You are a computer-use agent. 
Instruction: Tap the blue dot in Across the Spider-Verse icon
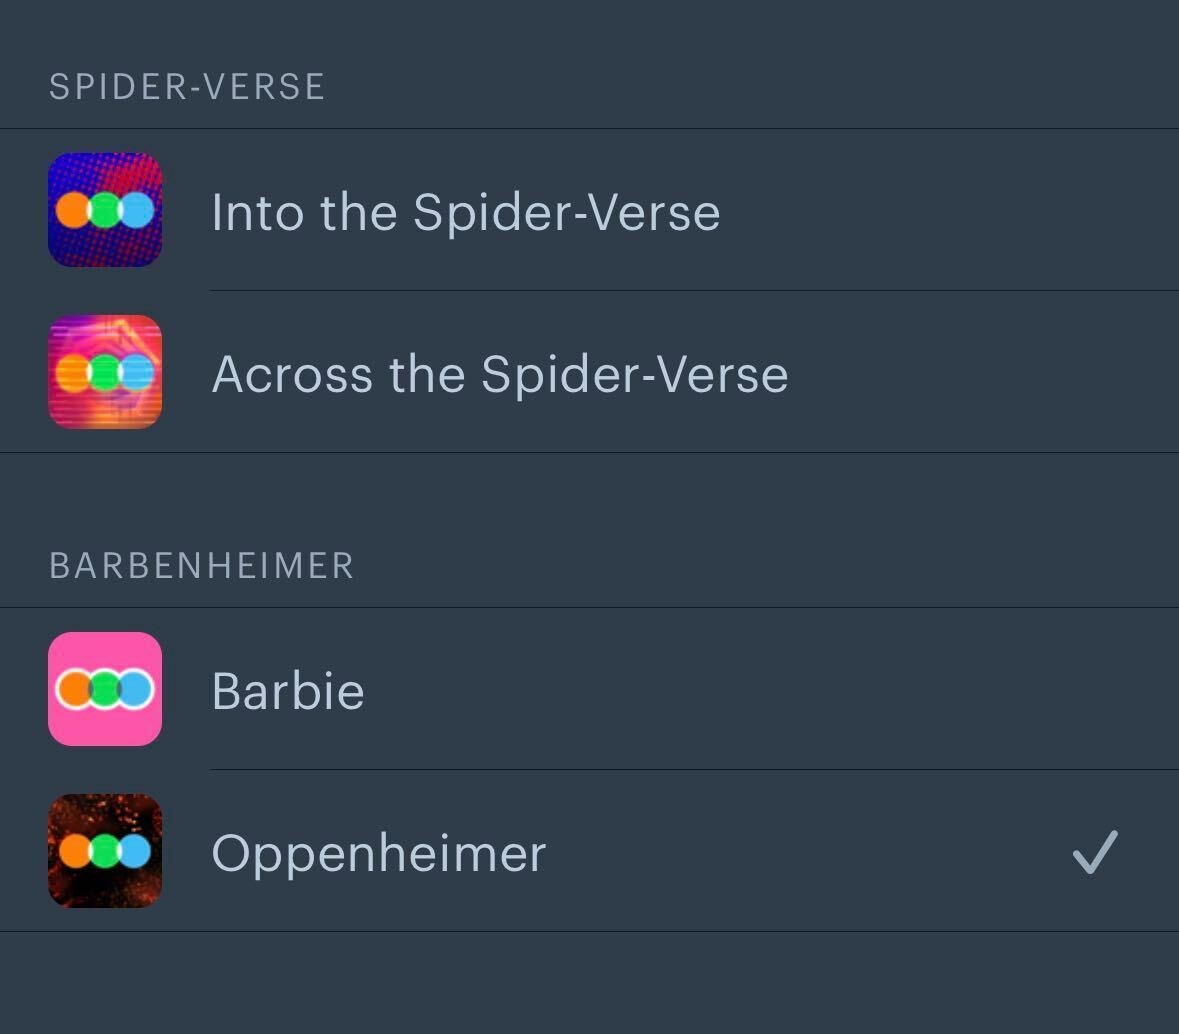tap(137, 372)
